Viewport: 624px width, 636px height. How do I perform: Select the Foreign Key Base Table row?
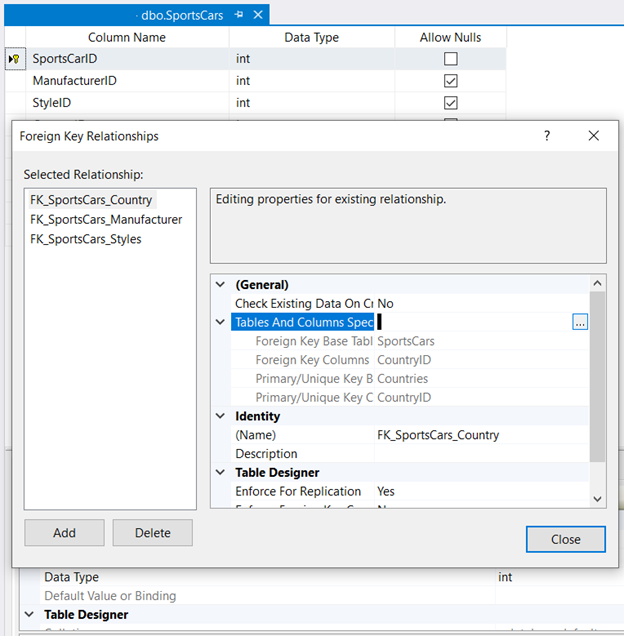(x=410, y=341)
